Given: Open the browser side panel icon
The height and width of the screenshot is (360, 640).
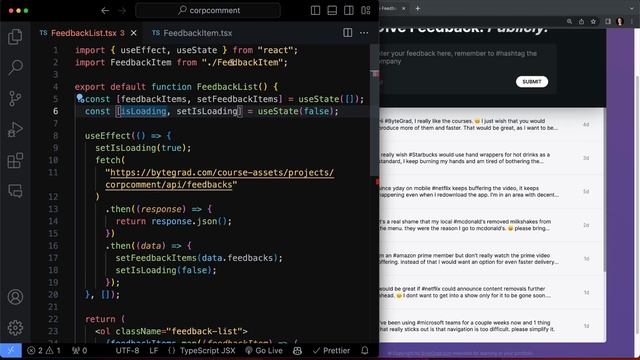Looking at the screenshot, I should [608, 22].
